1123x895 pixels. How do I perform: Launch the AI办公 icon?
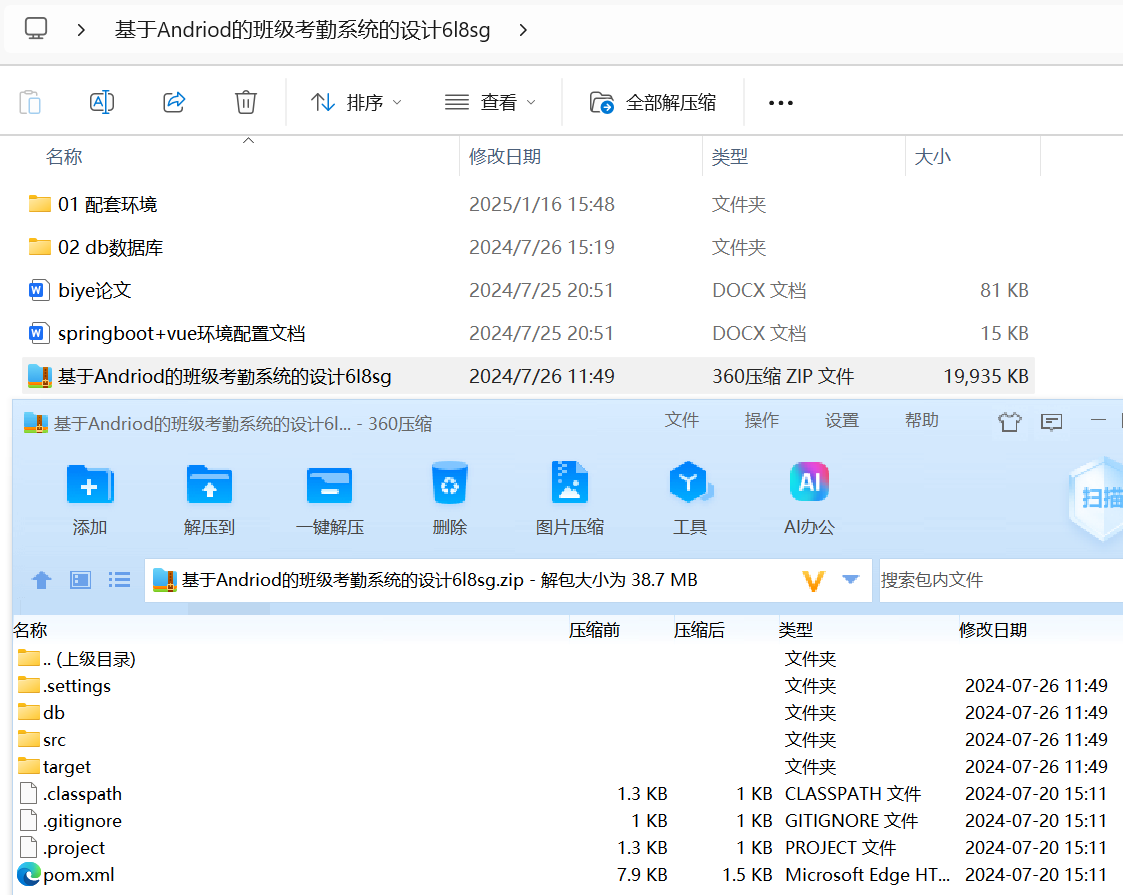pyautogui.click(x=809, y=482)
